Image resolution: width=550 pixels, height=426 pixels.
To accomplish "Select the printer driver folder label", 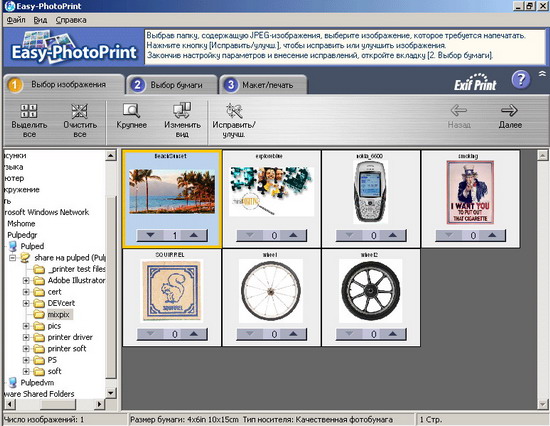I will click(70, 337).
